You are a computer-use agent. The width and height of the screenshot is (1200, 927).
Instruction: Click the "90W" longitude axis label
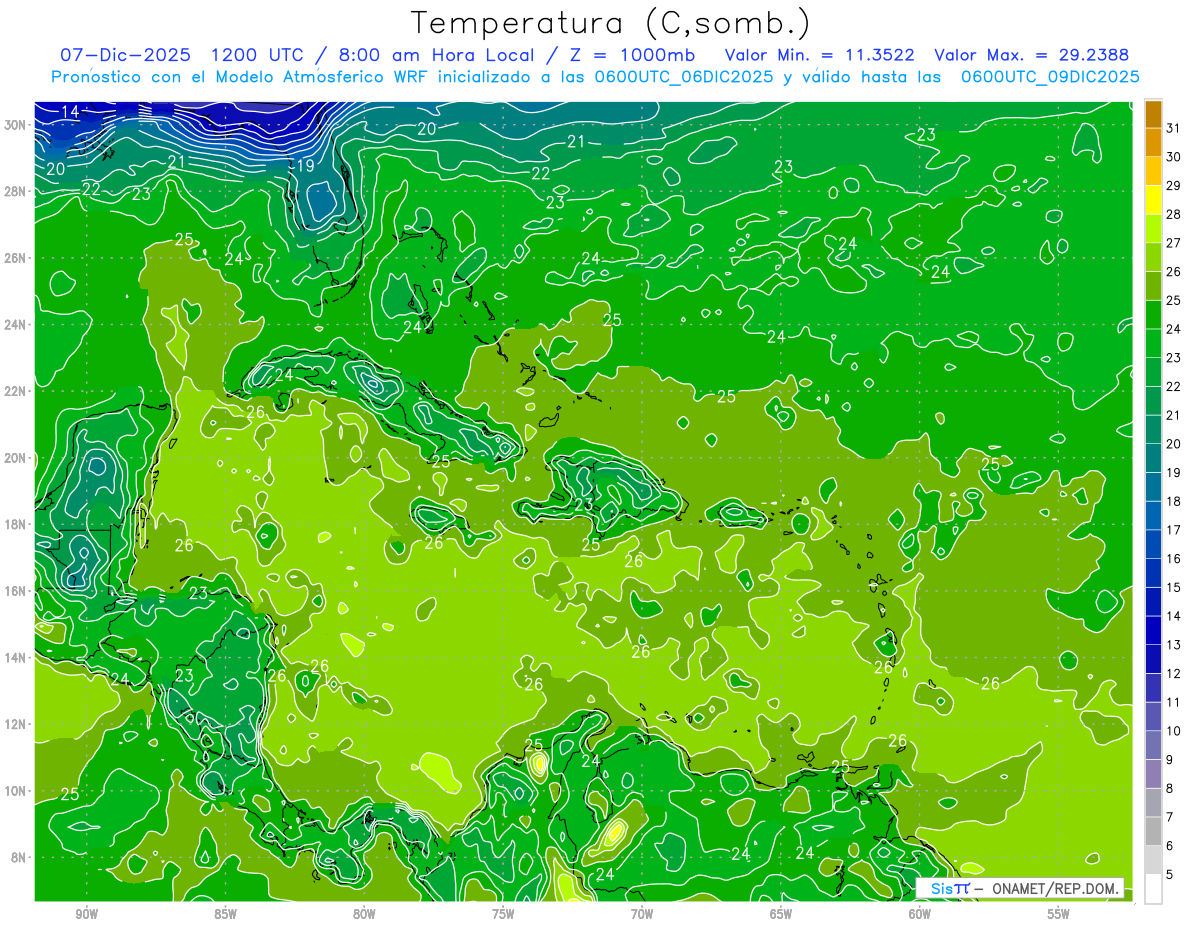(x=86, y=914)
